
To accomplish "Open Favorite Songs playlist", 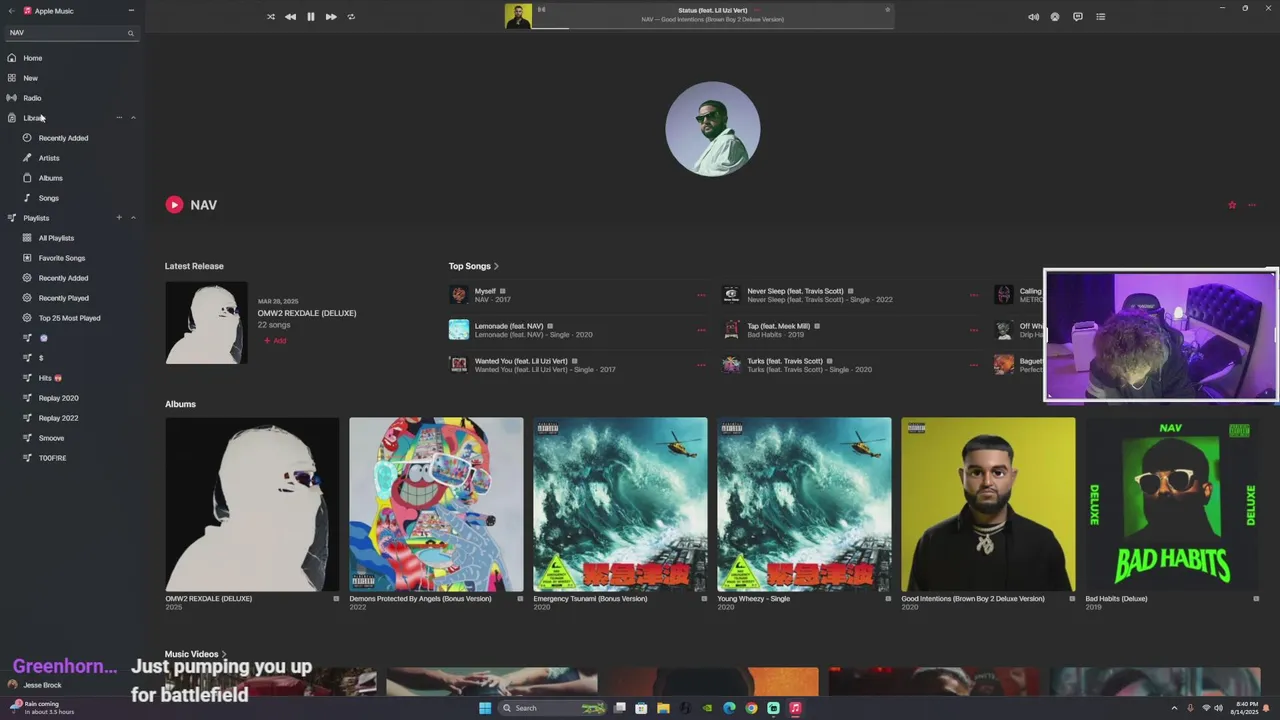I will point(62,258).
